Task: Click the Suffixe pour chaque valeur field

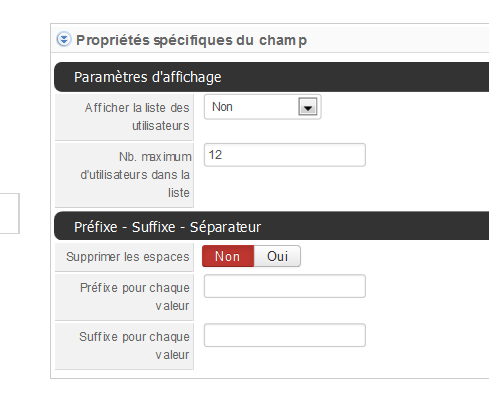Action: [285, 335]
